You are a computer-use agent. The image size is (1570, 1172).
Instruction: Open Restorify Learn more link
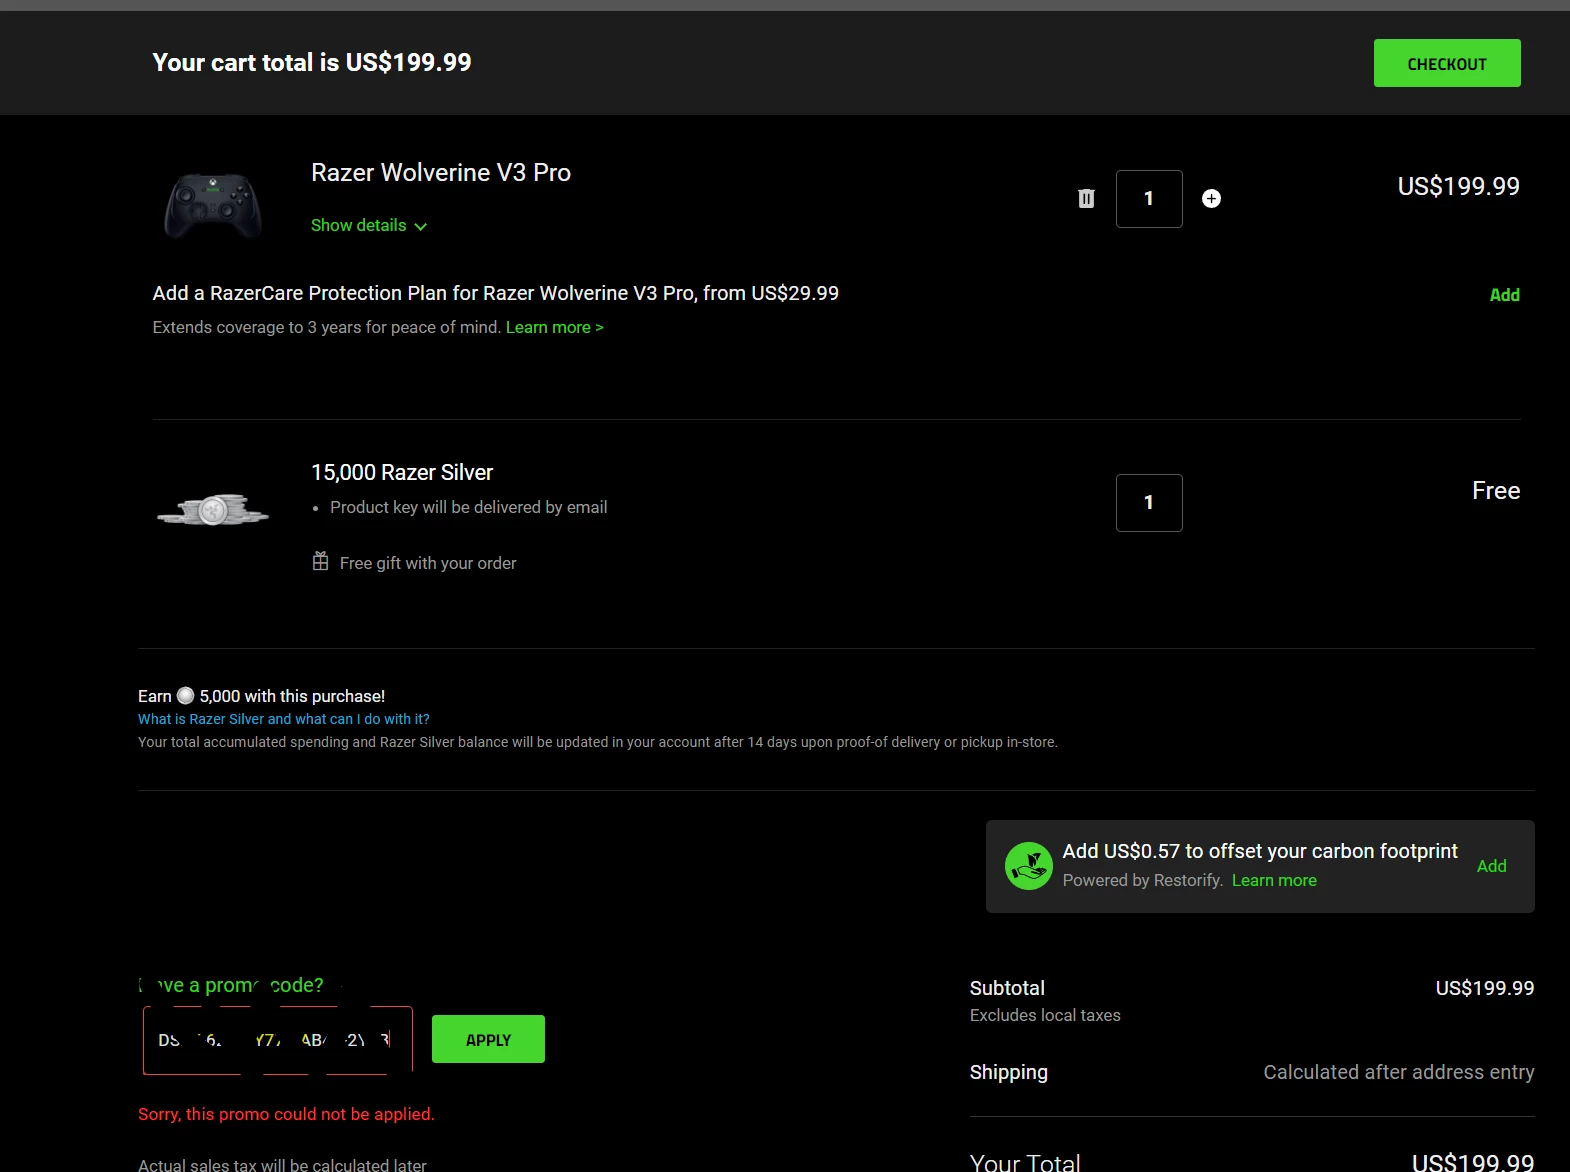click(1274, 880)
